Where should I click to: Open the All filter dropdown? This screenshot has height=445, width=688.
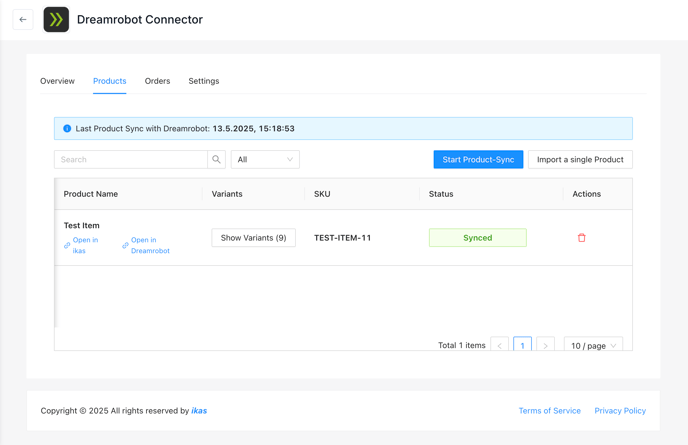pos(265,159)
